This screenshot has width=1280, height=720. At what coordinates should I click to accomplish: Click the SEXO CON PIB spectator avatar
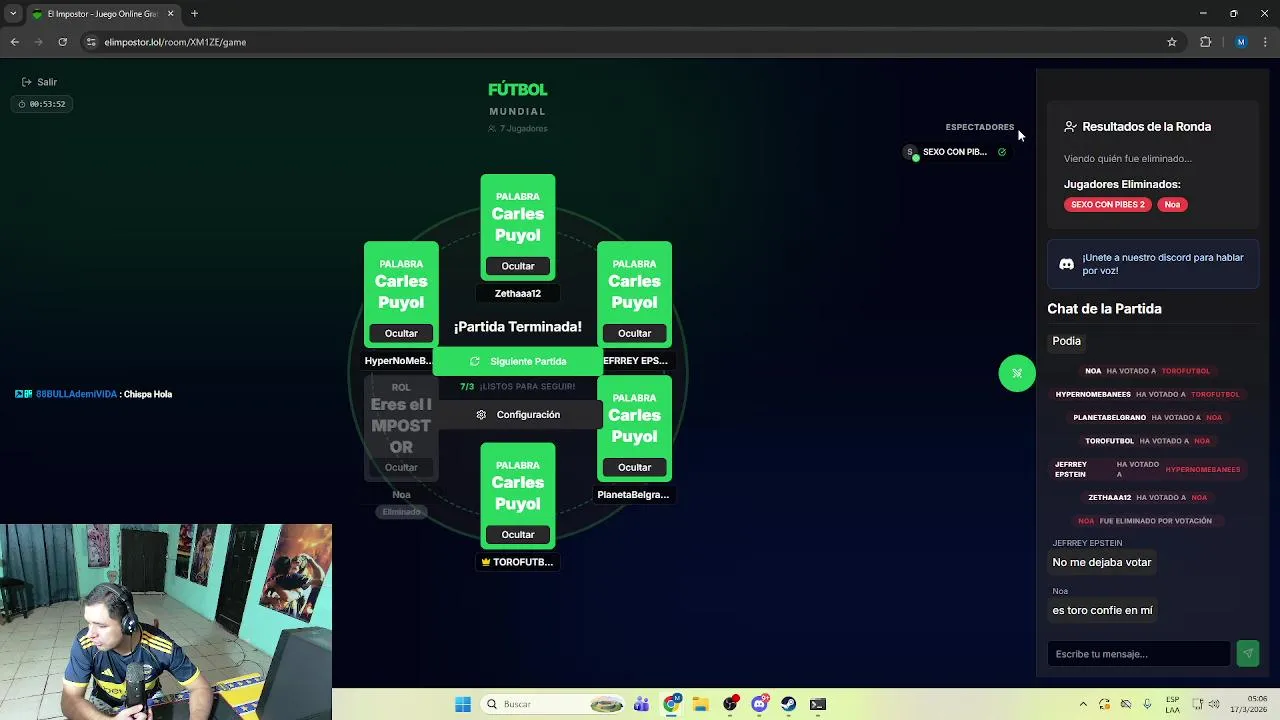910,152
